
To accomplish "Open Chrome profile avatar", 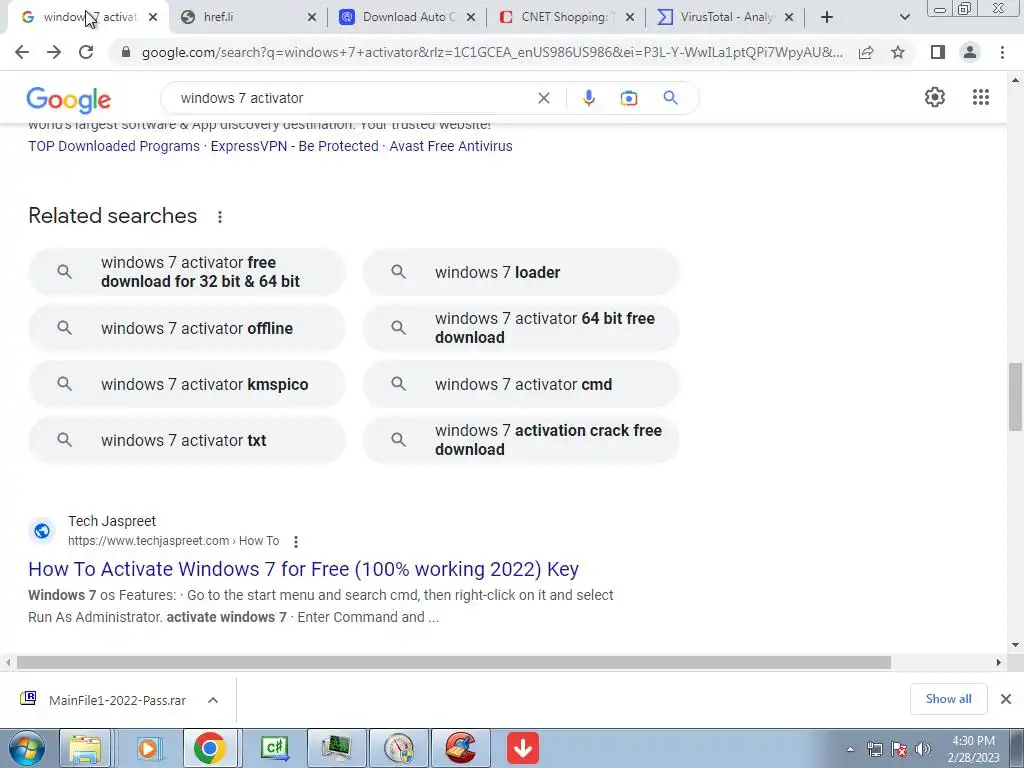I will (x=970, y=52).
